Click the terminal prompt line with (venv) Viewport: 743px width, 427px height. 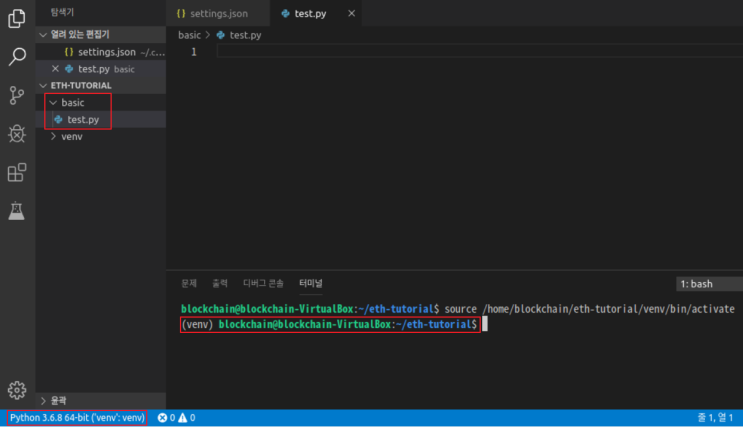point(330,325)
